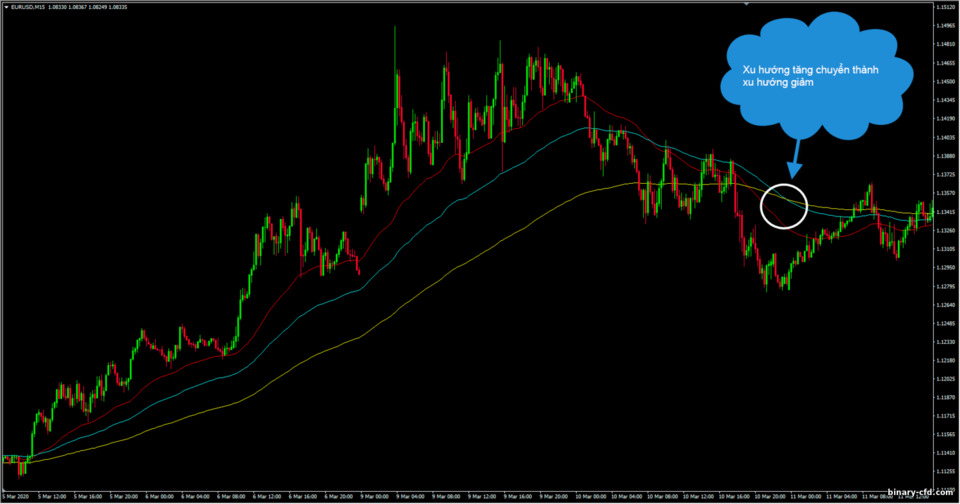Open the binary-cfd.com watermark link
The image size is (960, 504).
(x=920, y=492)
